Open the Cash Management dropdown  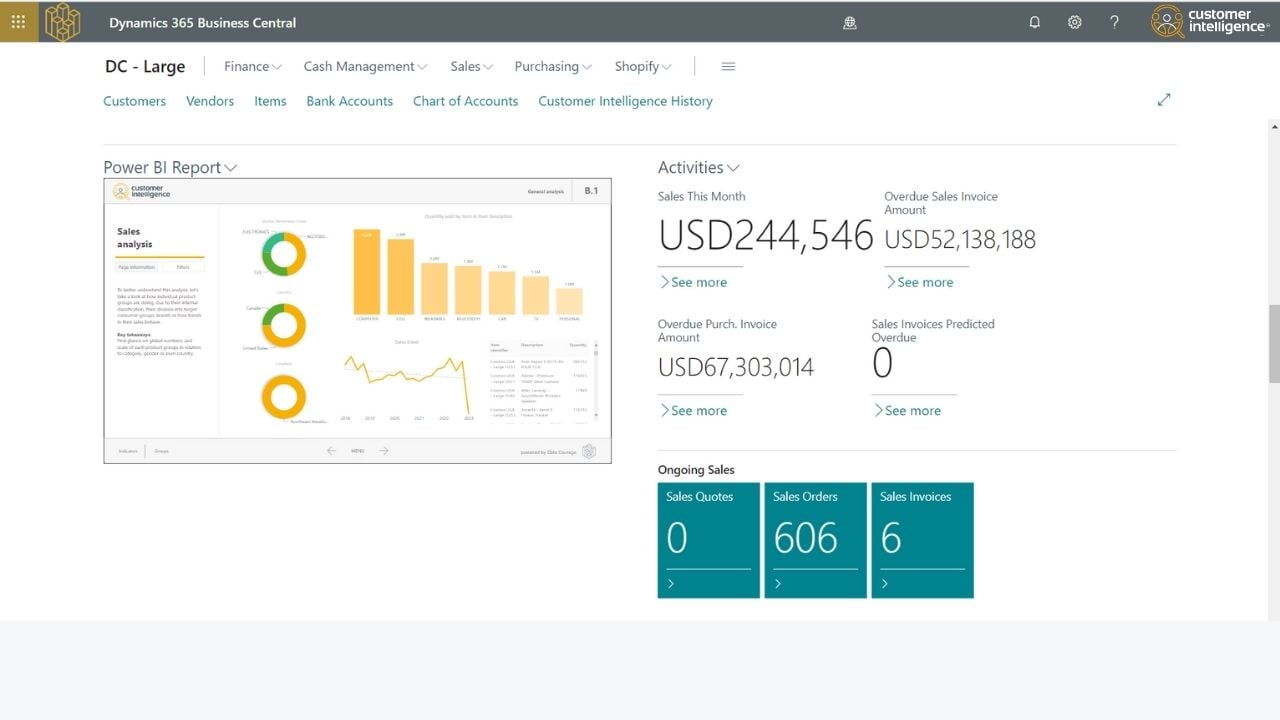pos(365,67)
